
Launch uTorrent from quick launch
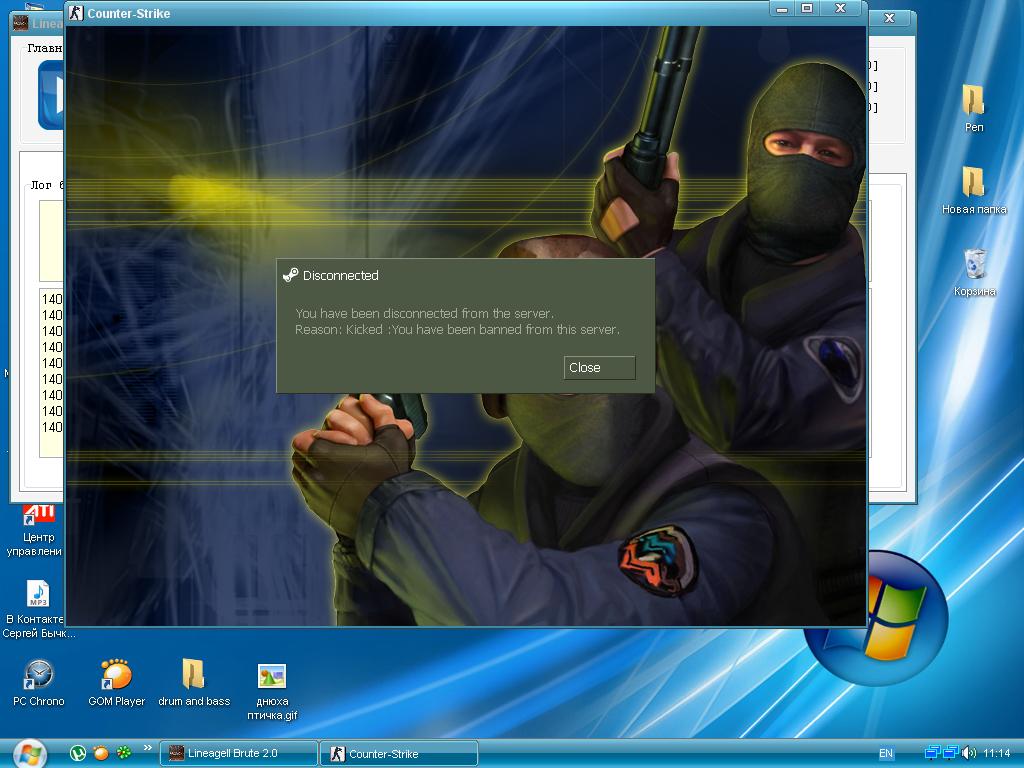pos(78,753)
